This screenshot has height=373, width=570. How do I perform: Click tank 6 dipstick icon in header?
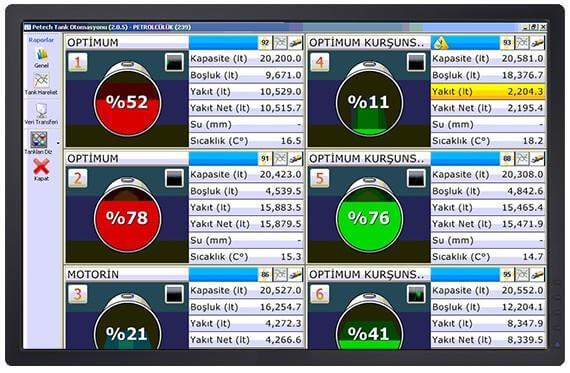pyautogui.click(x=537, y=275)
